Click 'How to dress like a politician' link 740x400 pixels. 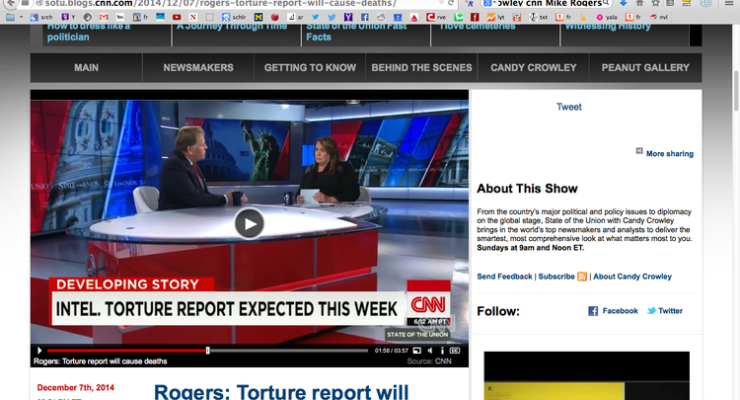[88, 32]
